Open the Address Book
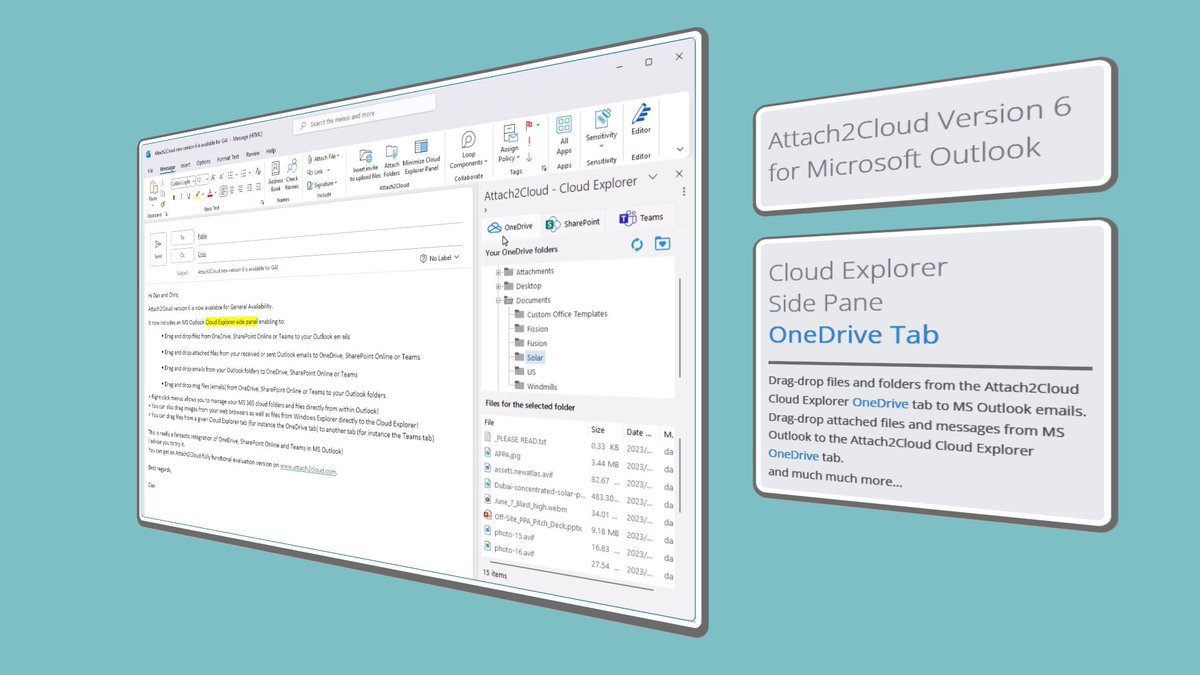 click(x=275, y=175)
